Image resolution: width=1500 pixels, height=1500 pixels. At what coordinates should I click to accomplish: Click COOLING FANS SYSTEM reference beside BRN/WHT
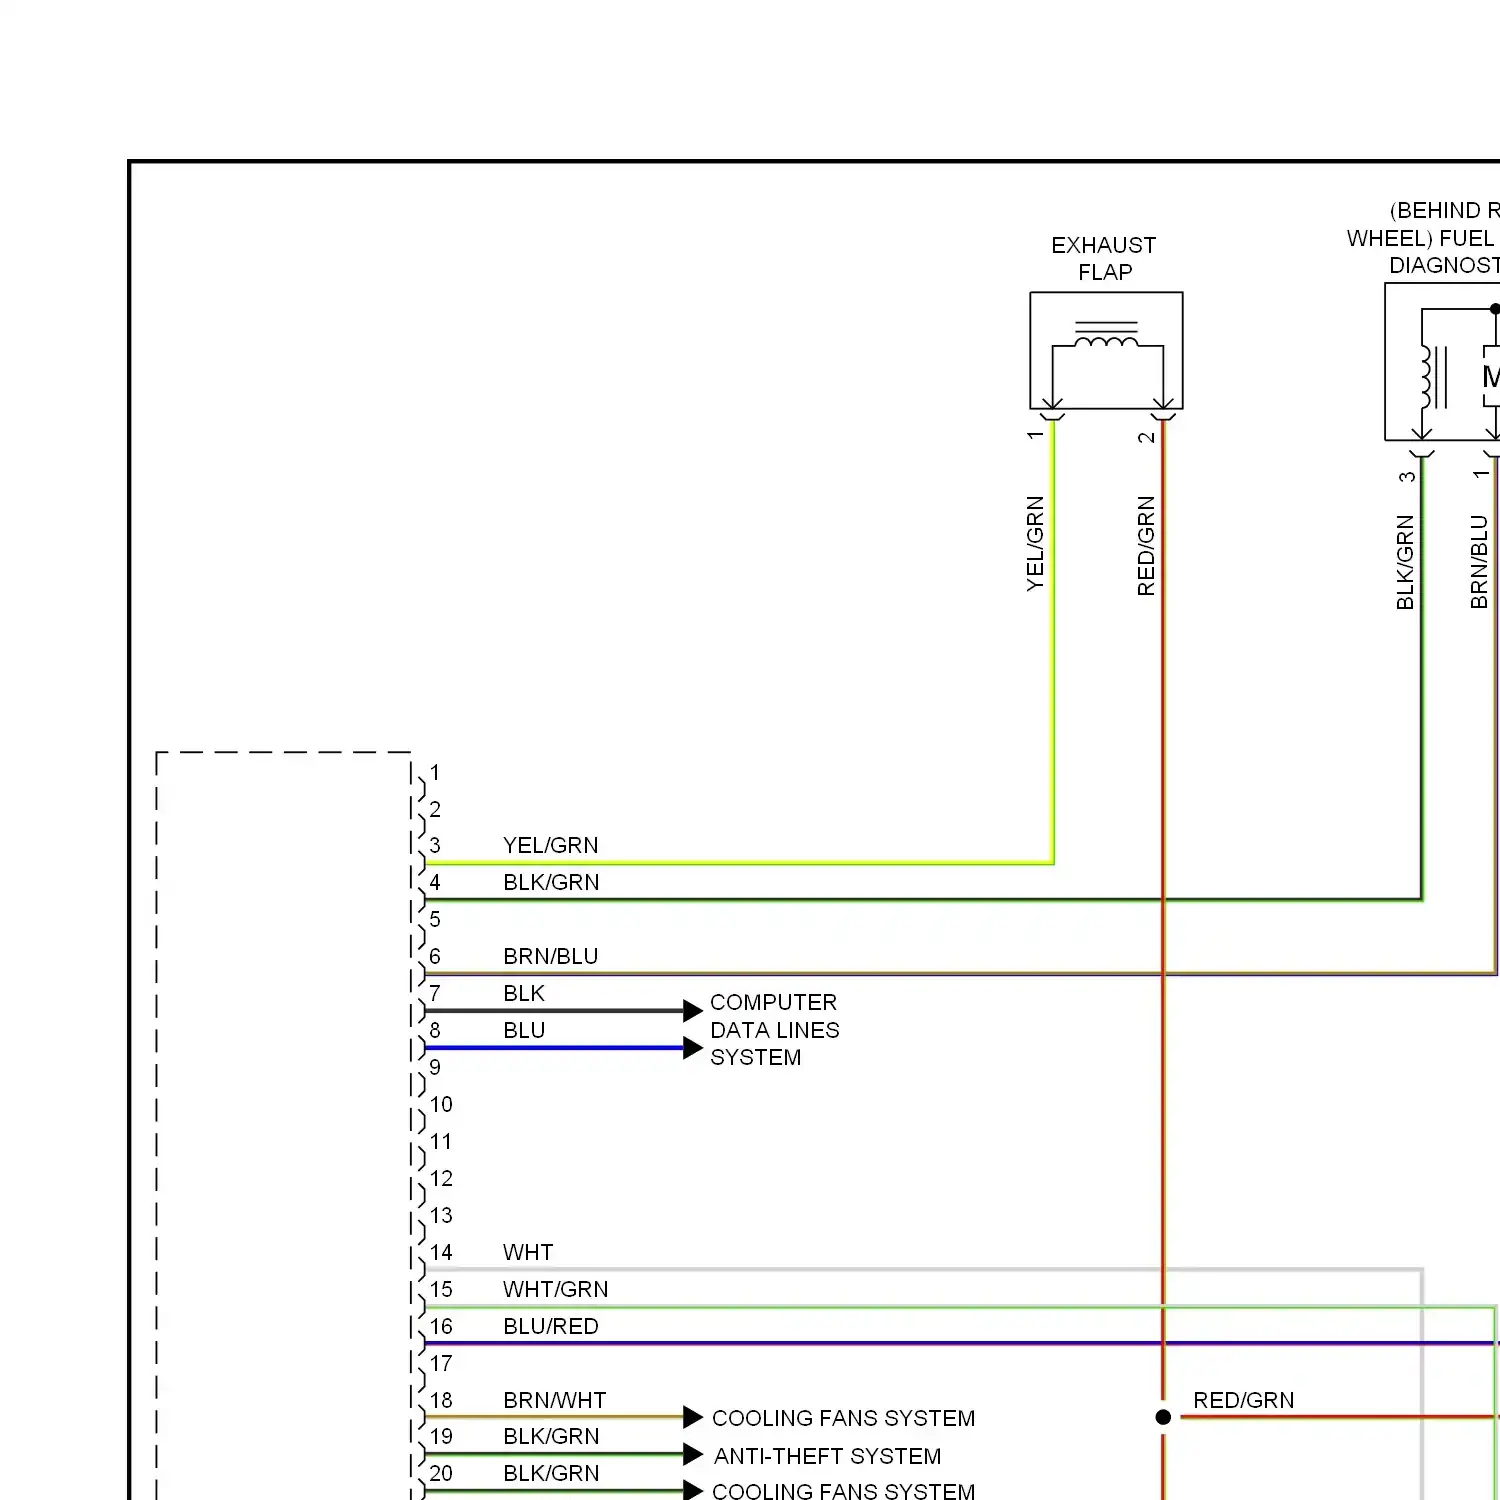coord(843,1418)
